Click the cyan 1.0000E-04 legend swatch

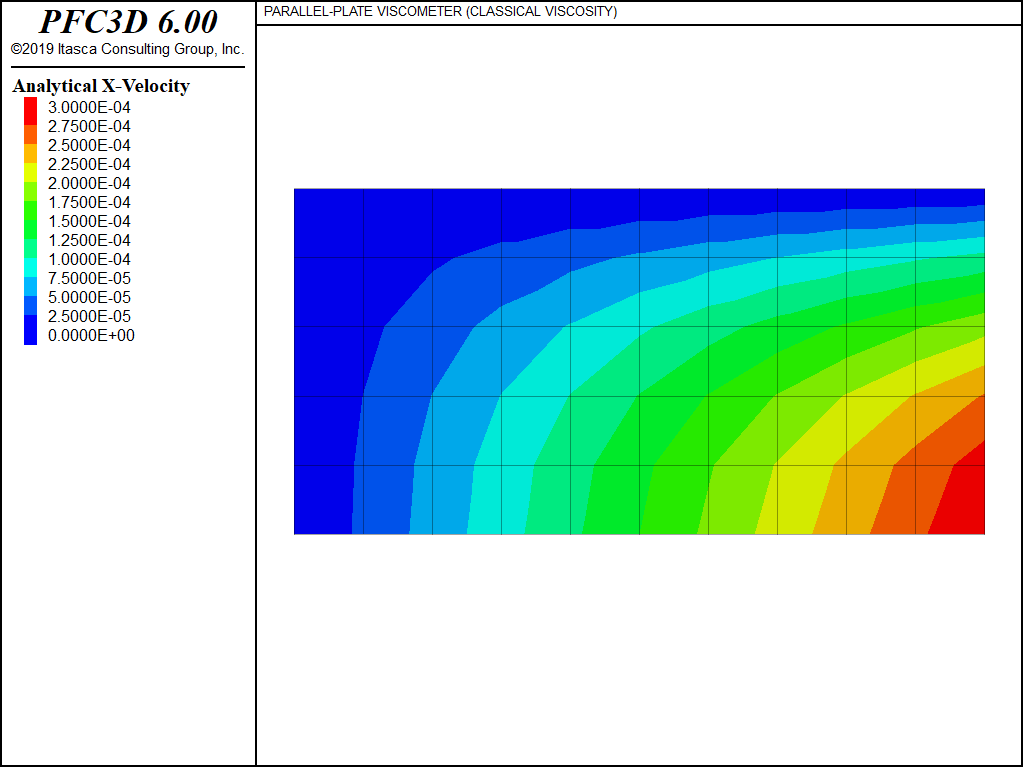[x=31, y=268]
